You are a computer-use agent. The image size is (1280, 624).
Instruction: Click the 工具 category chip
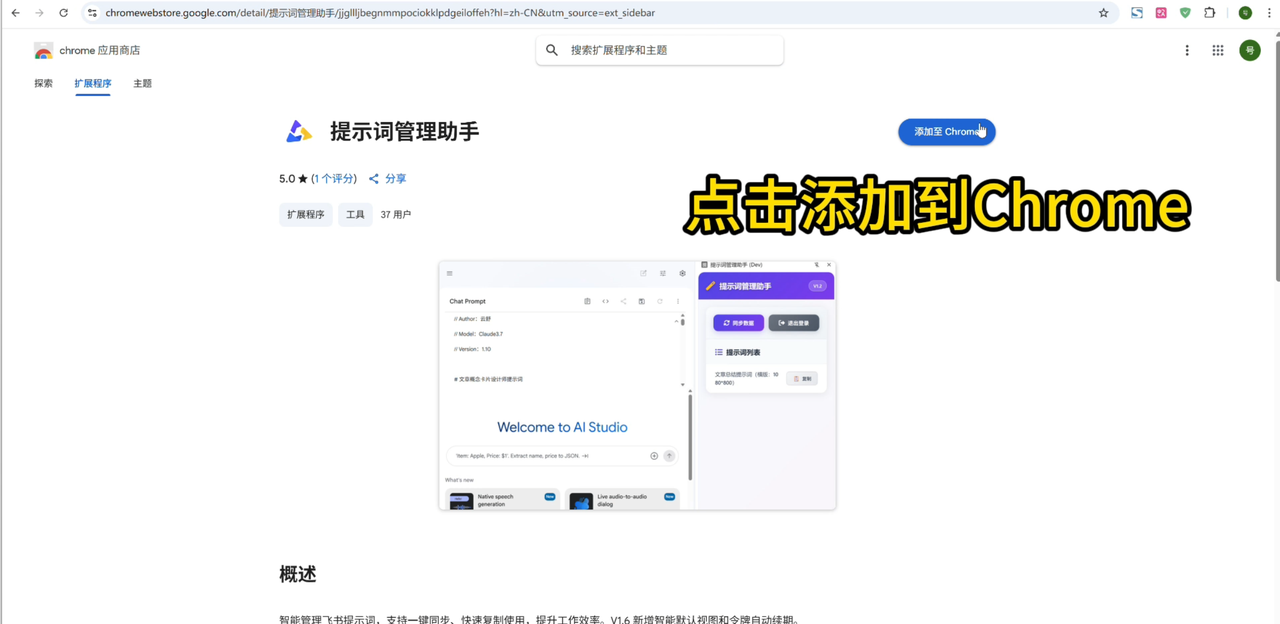coord(355,215)
